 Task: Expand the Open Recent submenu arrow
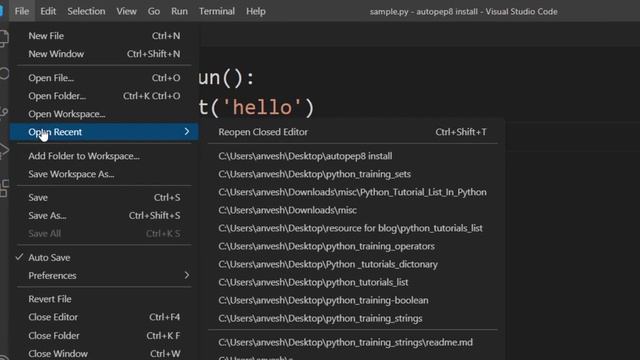tap(187, 131)
